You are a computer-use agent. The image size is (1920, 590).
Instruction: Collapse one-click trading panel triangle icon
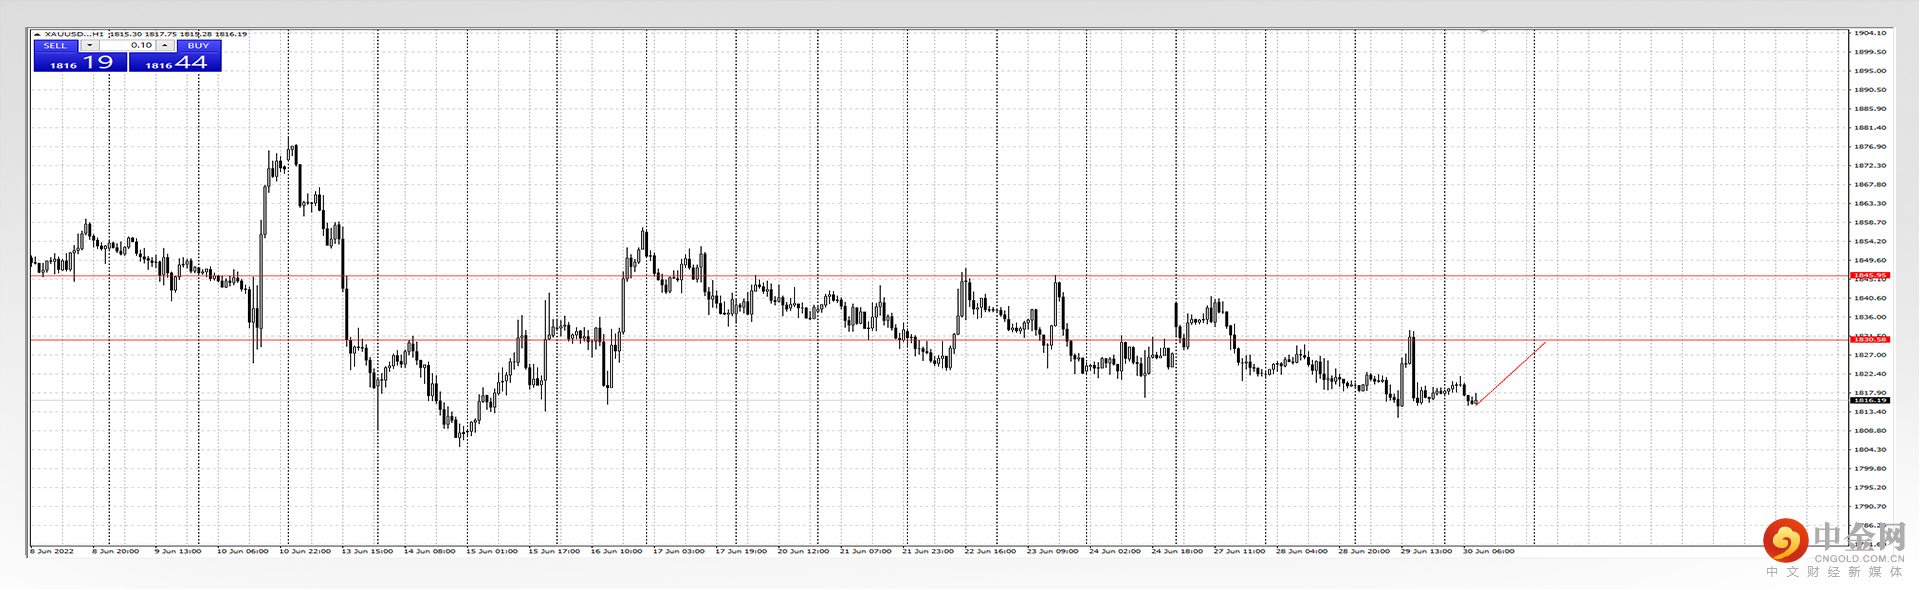point(37,35)
